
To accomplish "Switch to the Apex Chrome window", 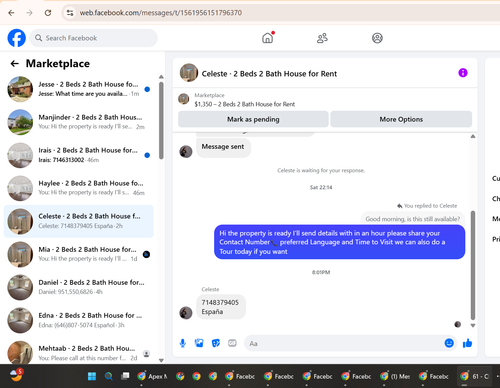I will 152,376.
